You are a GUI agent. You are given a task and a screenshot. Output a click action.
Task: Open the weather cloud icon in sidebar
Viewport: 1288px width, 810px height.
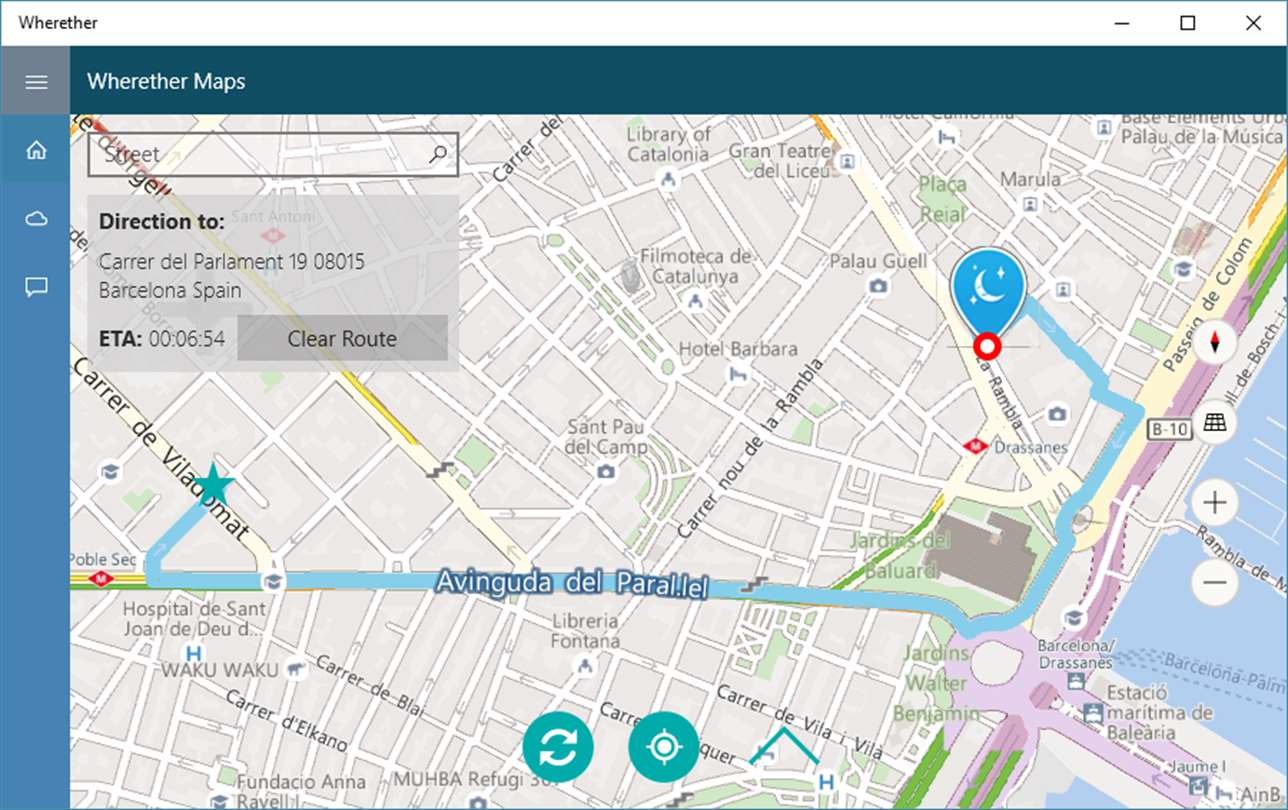pos(36,219)
